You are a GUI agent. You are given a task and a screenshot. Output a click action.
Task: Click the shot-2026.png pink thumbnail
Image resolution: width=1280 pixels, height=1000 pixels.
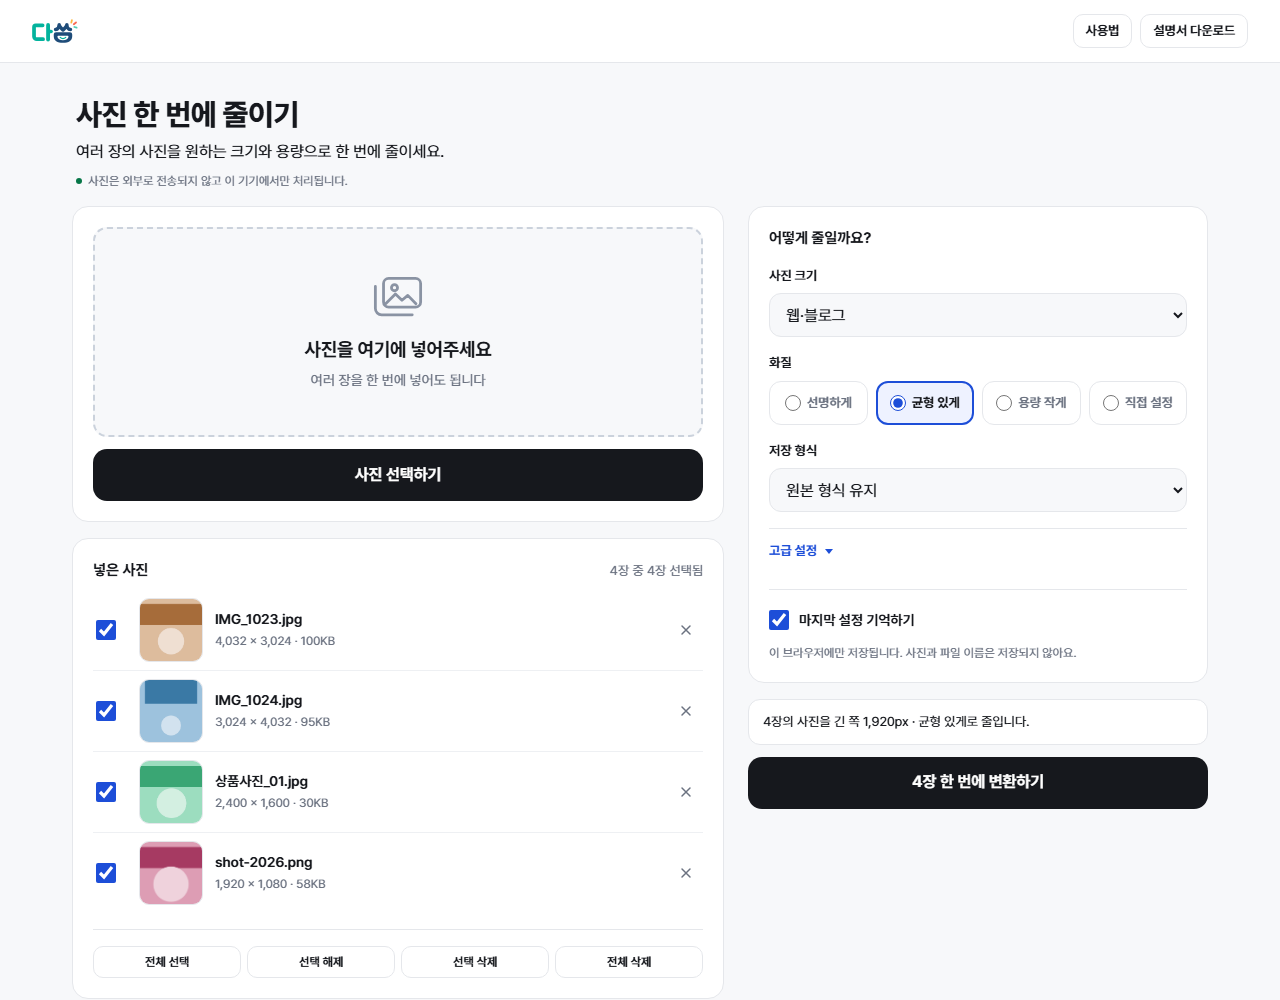(171, 873)
